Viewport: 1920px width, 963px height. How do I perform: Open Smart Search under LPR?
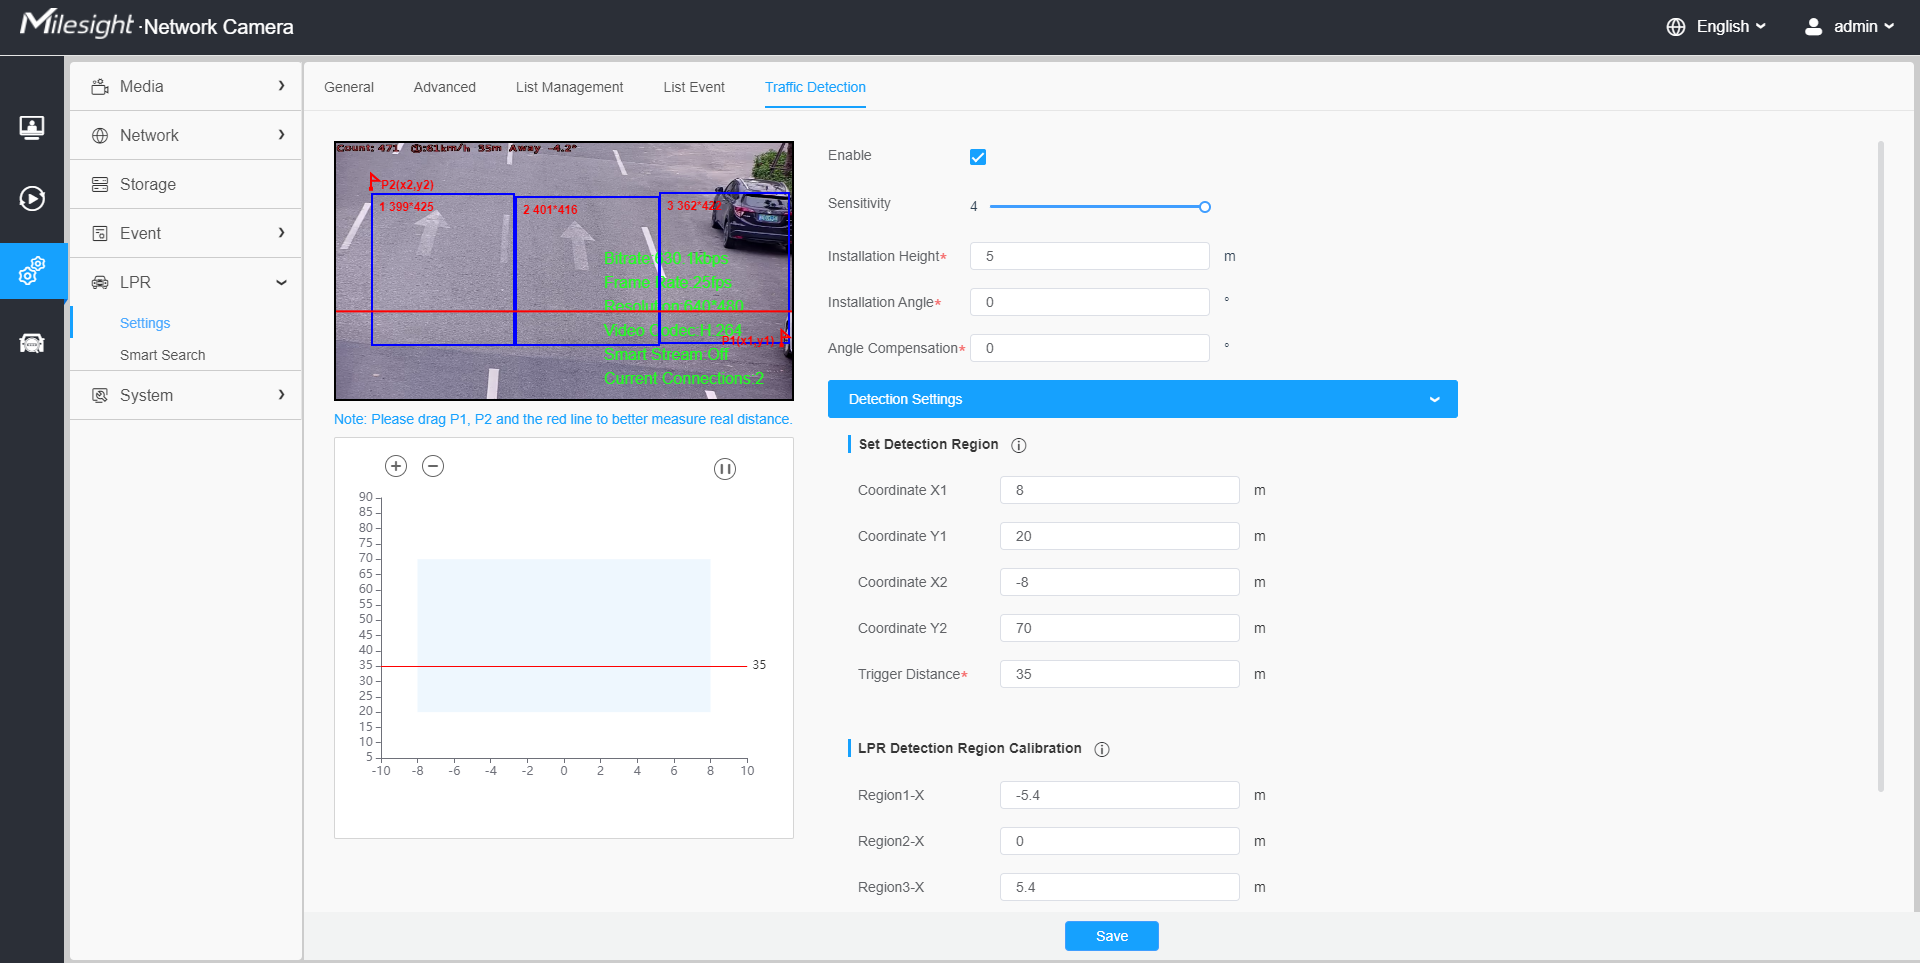click(162, 355)
